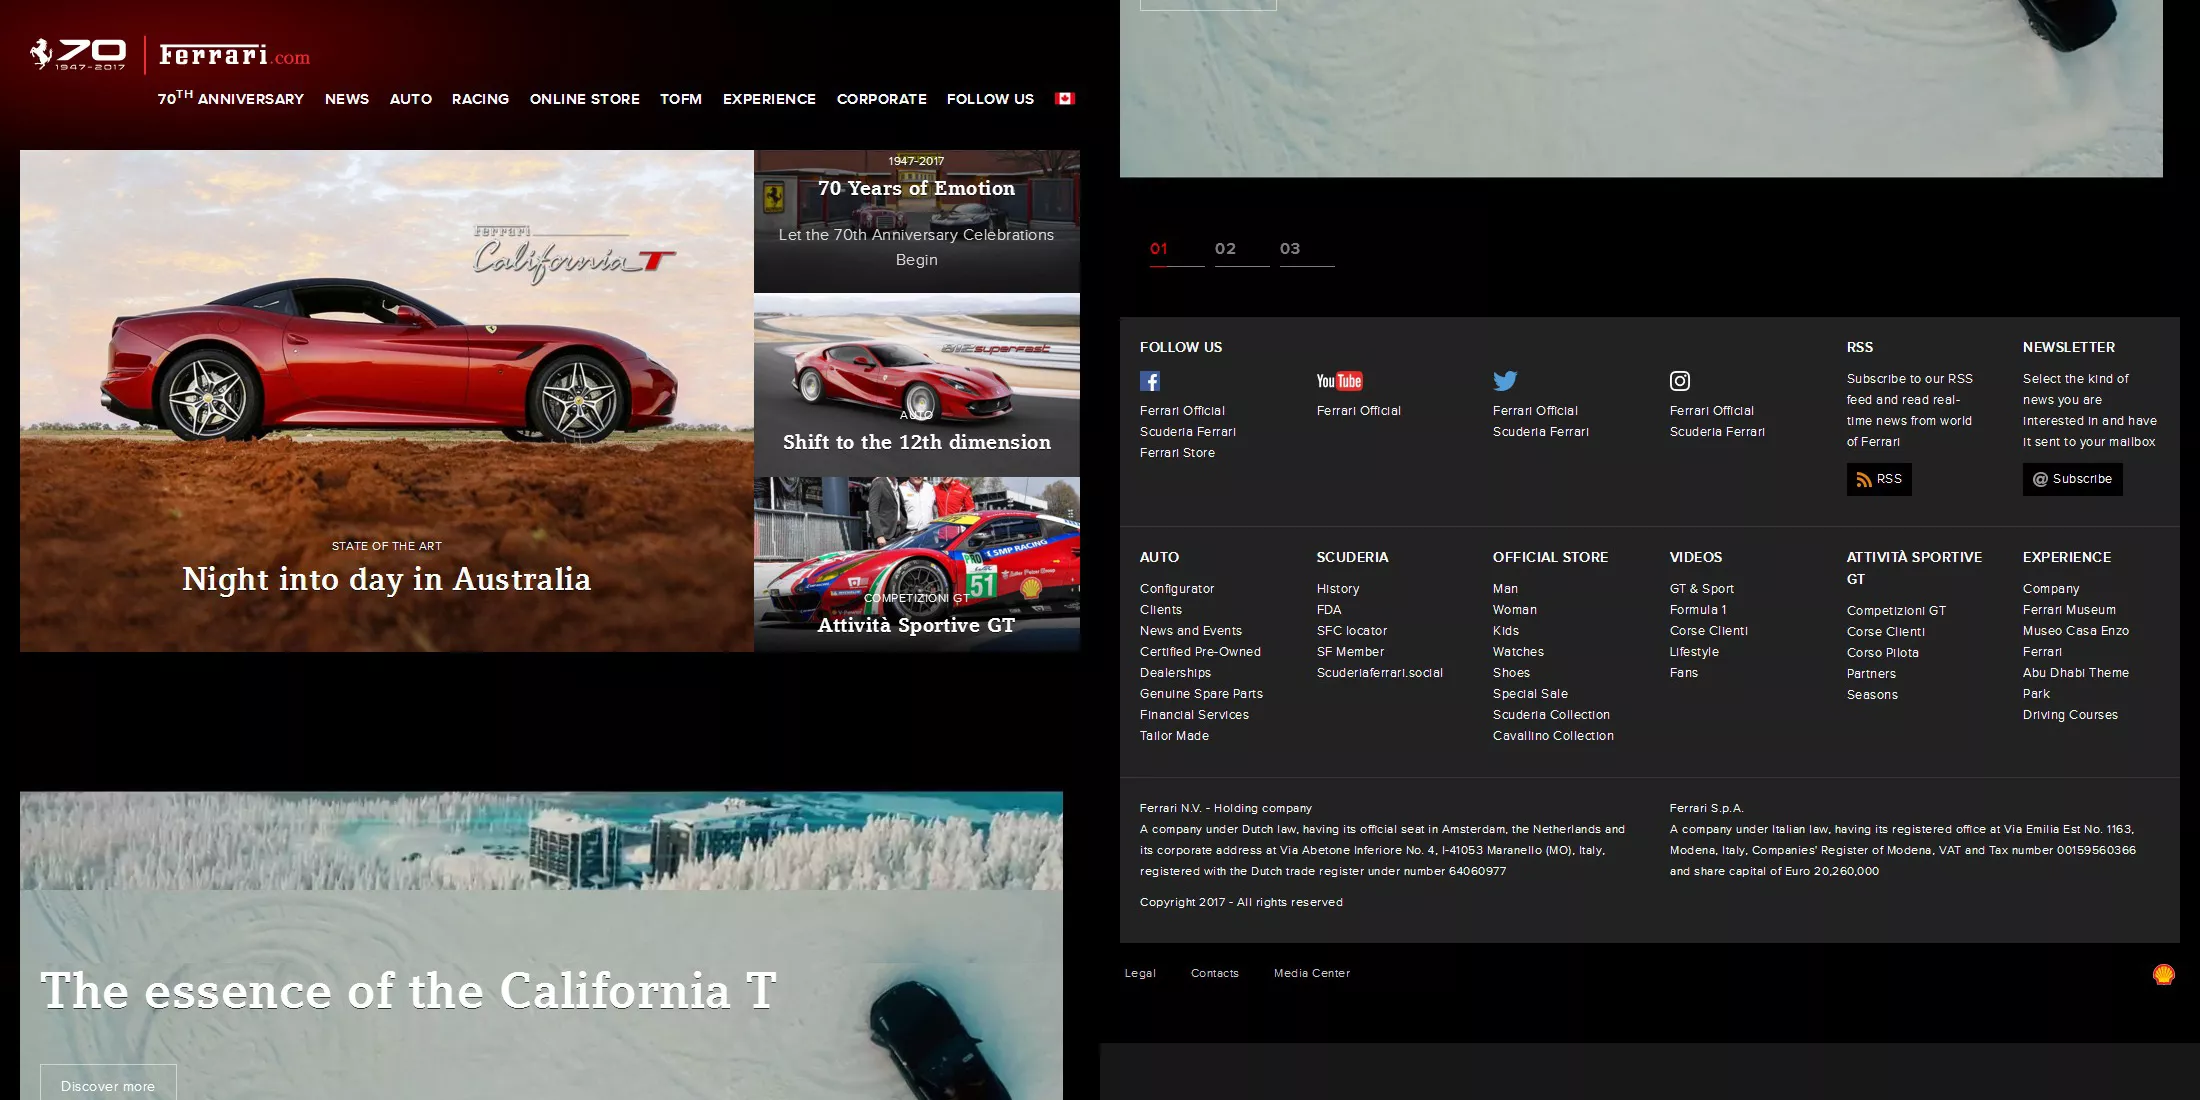
Task: Open the Ferrari.com home logo
Action: click(x=234, y=55)
